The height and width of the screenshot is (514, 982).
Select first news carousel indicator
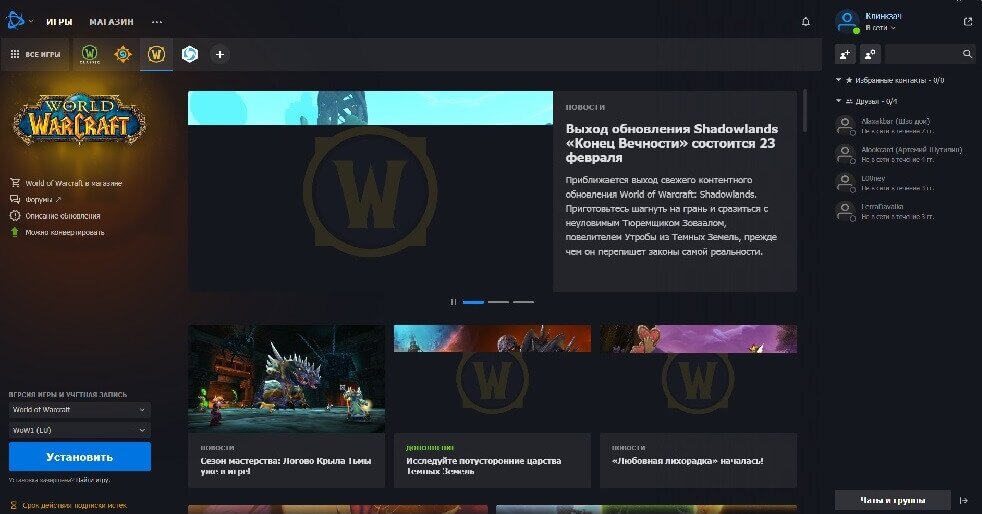(473, 302)
